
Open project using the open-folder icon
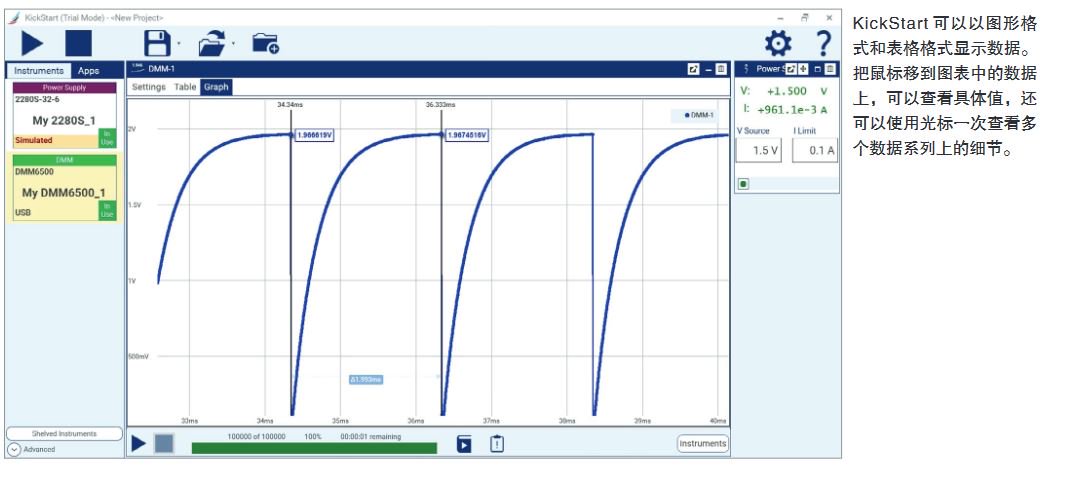tap(213, 42)
